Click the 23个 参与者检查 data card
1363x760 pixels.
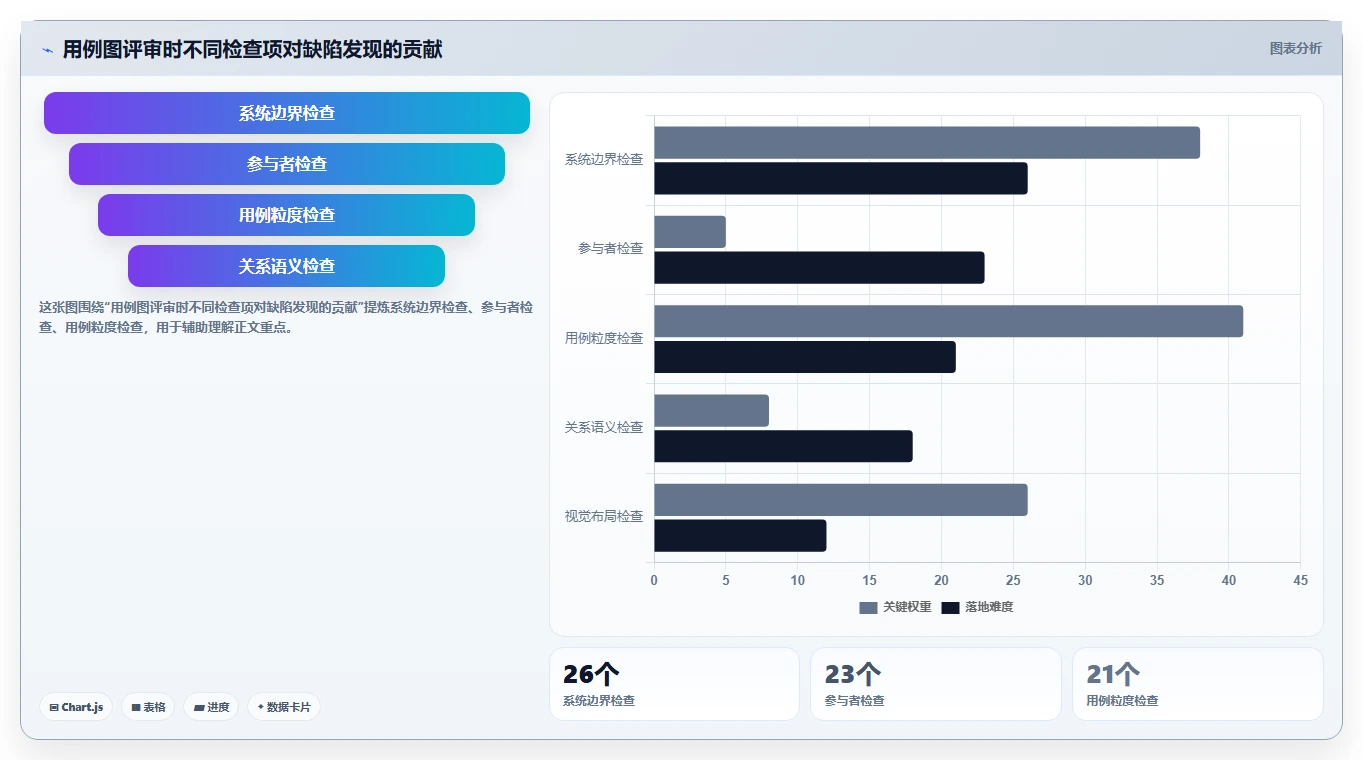936,684
